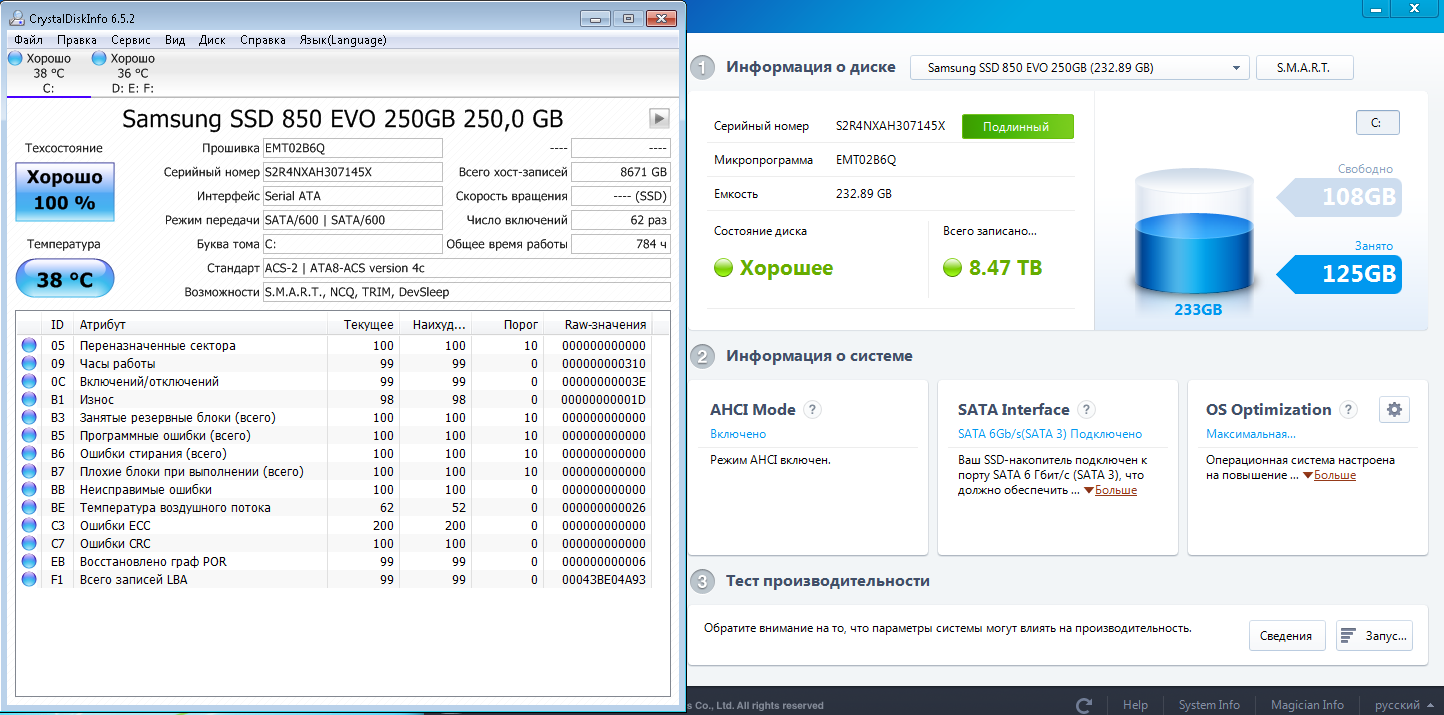The image size is (1444, 715).
Task: Click the 38 °C temperature indicator
Action: 65,279
